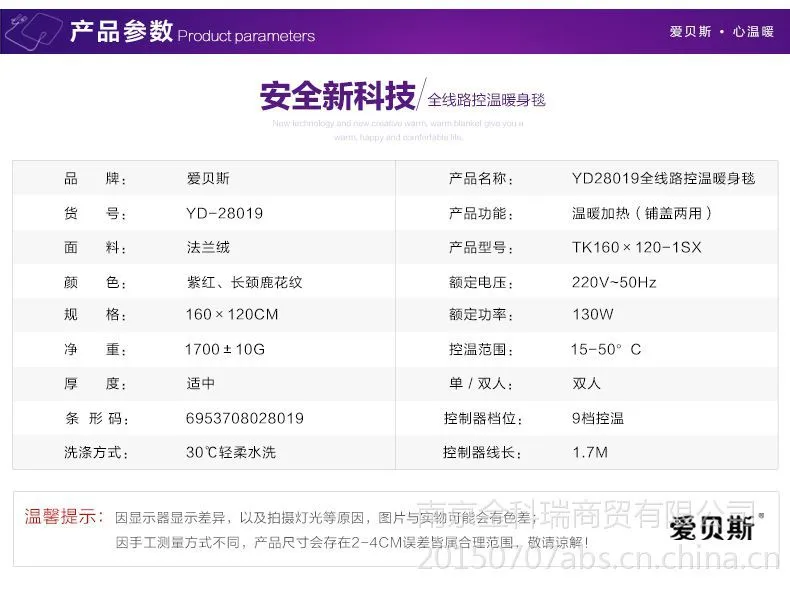Viewport: 790px width, 589px height.
Task: Click the notice line about 显示器显示差异
Action: point(326,518)
